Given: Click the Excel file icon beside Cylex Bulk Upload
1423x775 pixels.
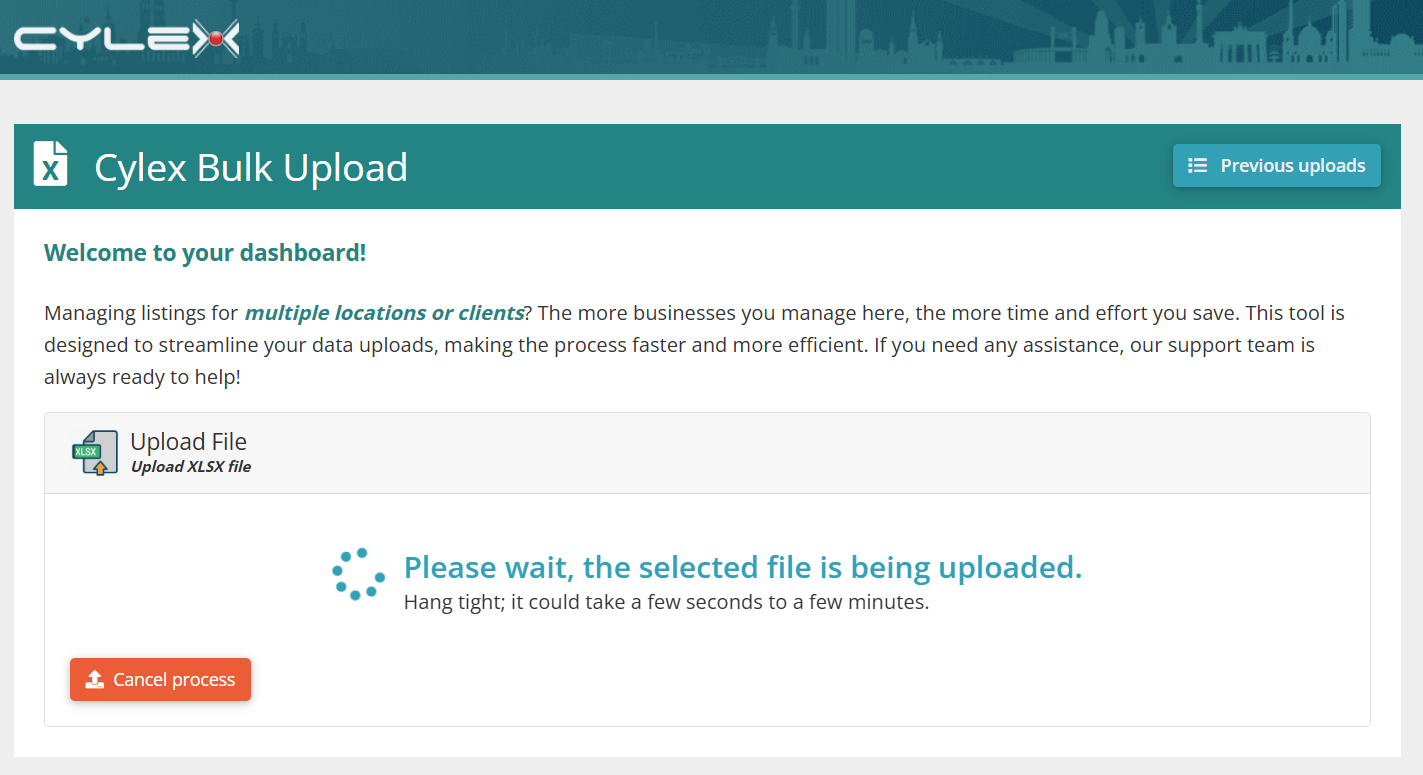Looking at the screenshot, I should (x=51, y=164).
